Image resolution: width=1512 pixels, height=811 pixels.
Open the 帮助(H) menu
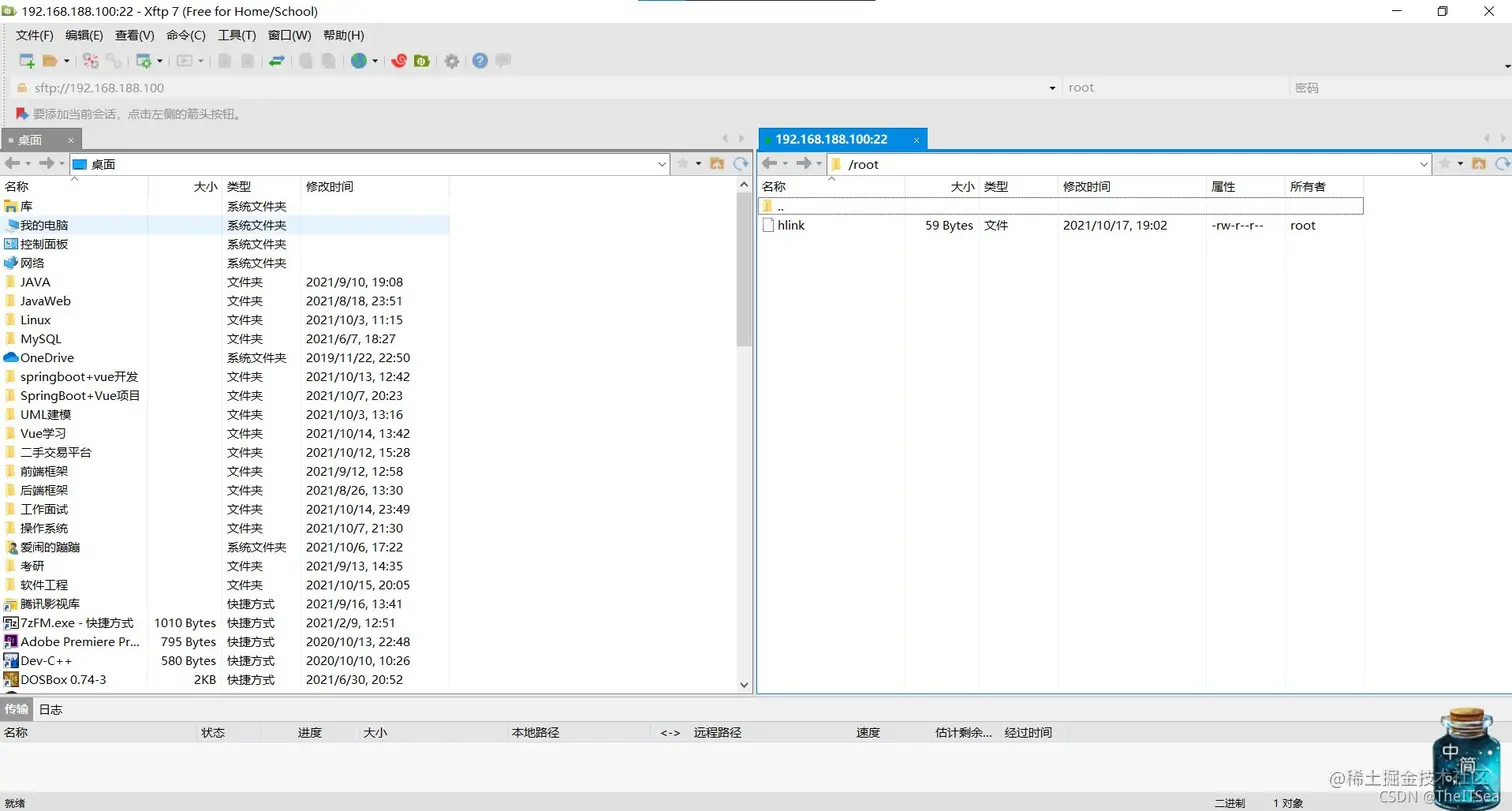pos(343,35)
